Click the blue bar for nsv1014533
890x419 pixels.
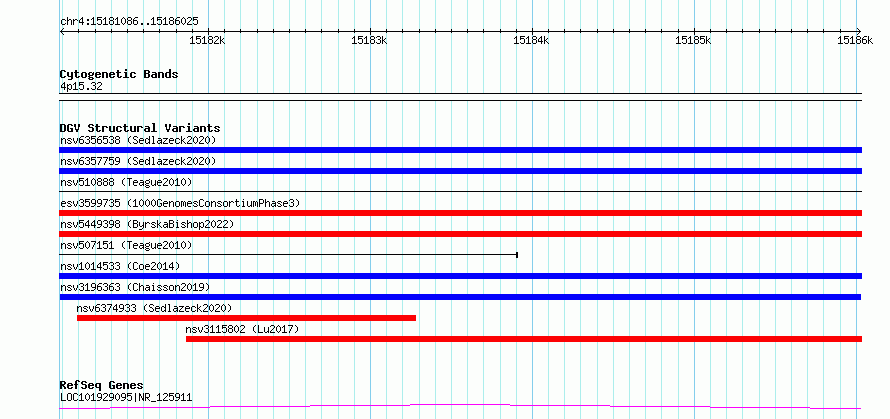coord(460,276)
